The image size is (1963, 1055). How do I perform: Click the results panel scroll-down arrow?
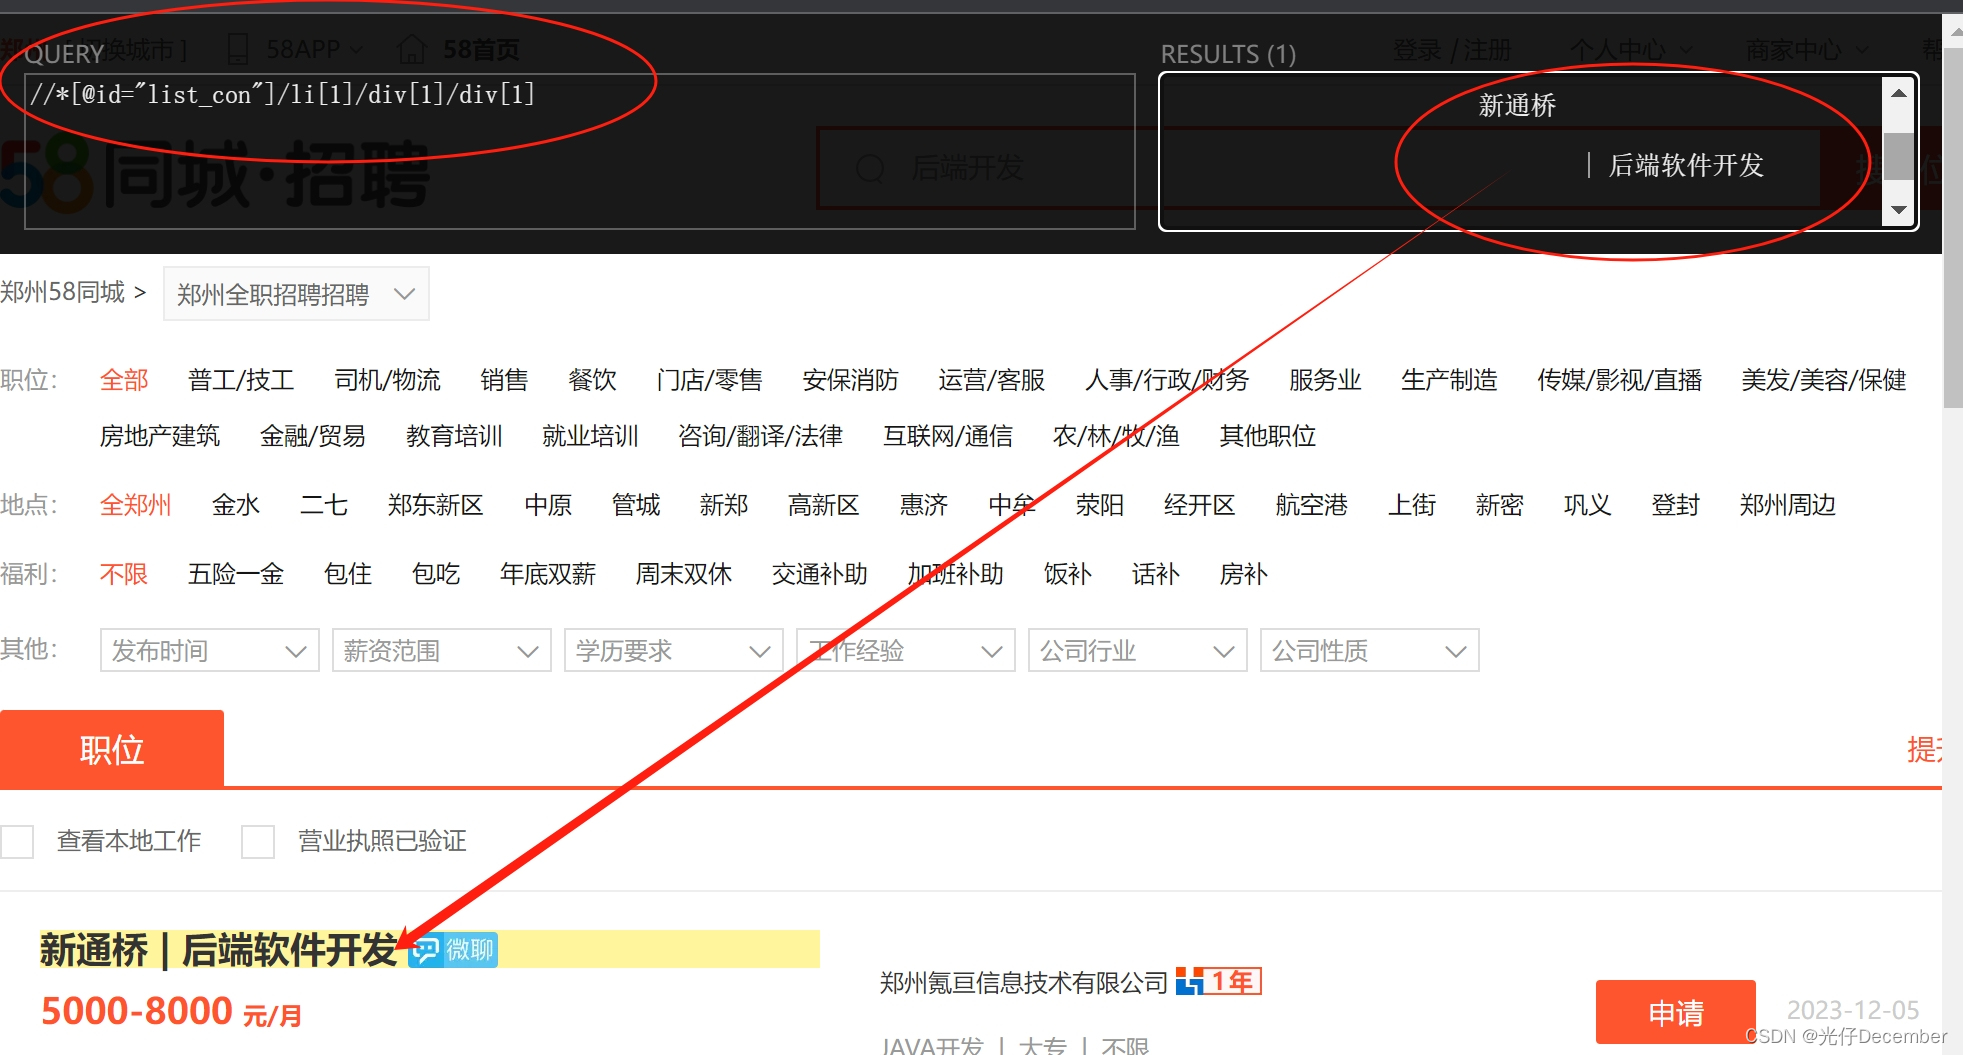pos(1897,210)
